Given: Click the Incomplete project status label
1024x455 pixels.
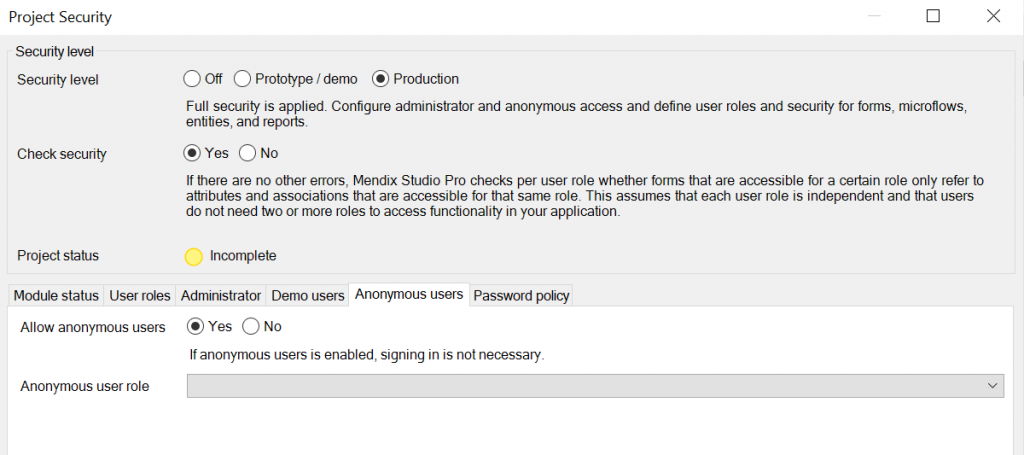Looking at the screenshot, I should click(x=243, y=256).
